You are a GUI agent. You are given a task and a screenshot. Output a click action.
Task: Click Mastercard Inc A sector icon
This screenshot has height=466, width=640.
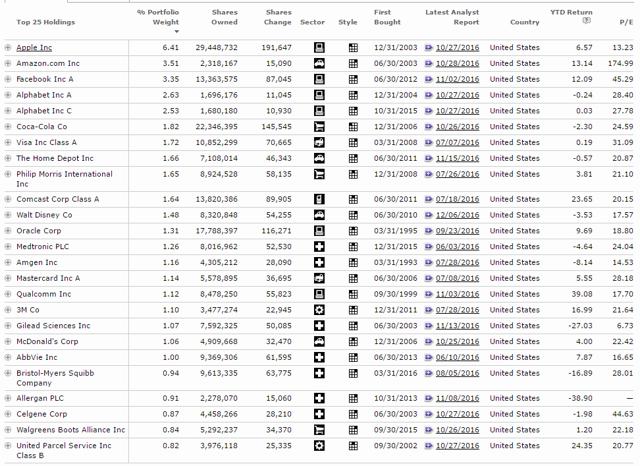point(319,279)
